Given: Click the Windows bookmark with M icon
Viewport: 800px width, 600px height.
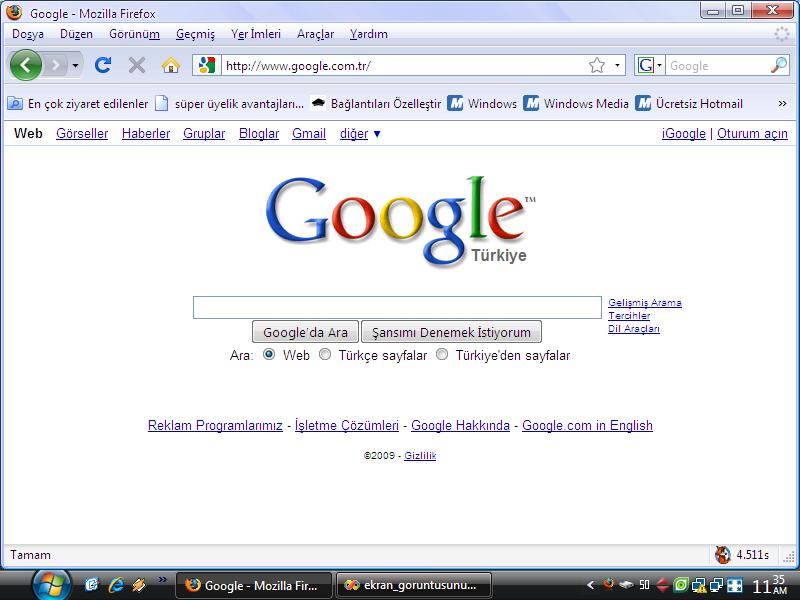Looking at the screenshot, I should click(482, 104).
